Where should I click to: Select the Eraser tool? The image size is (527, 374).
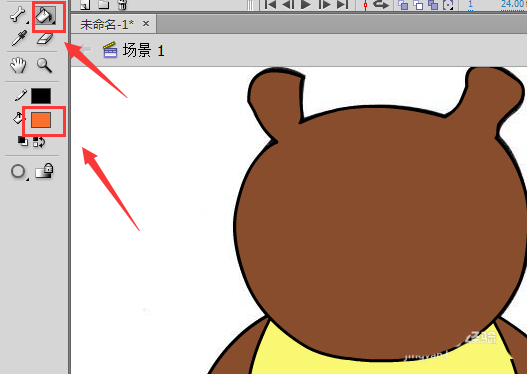[x=45, y=38]
